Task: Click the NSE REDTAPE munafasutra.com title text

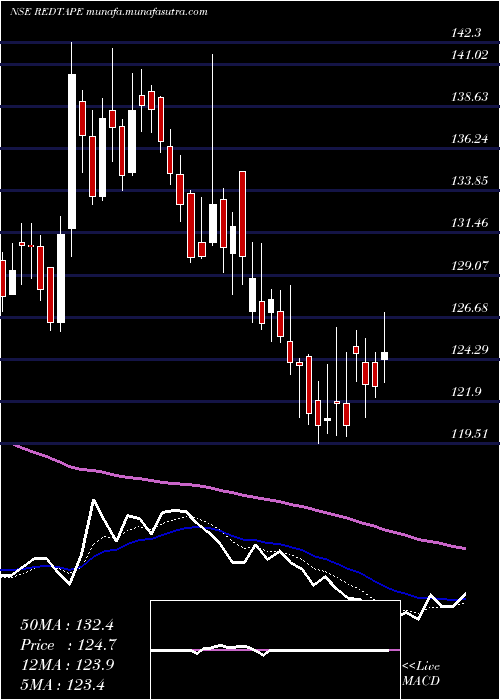Action: [x=109, y=12]
